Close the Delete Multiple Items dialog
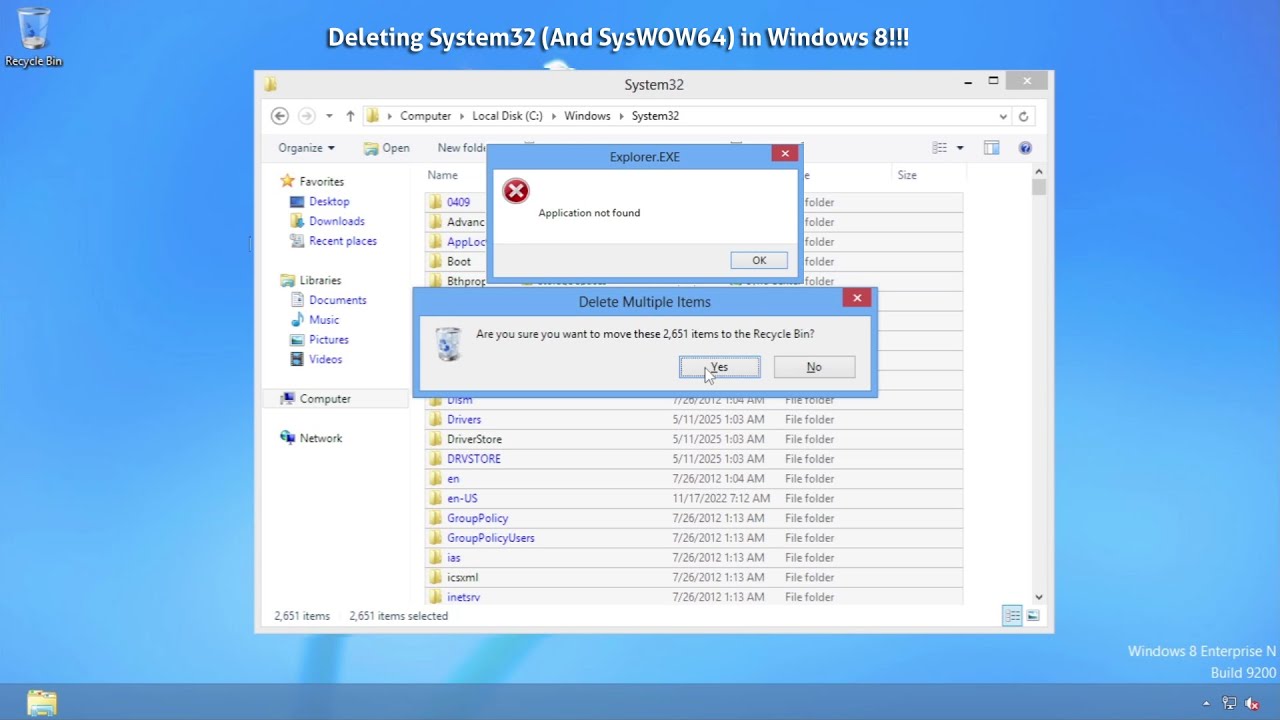 coord(857,298)
